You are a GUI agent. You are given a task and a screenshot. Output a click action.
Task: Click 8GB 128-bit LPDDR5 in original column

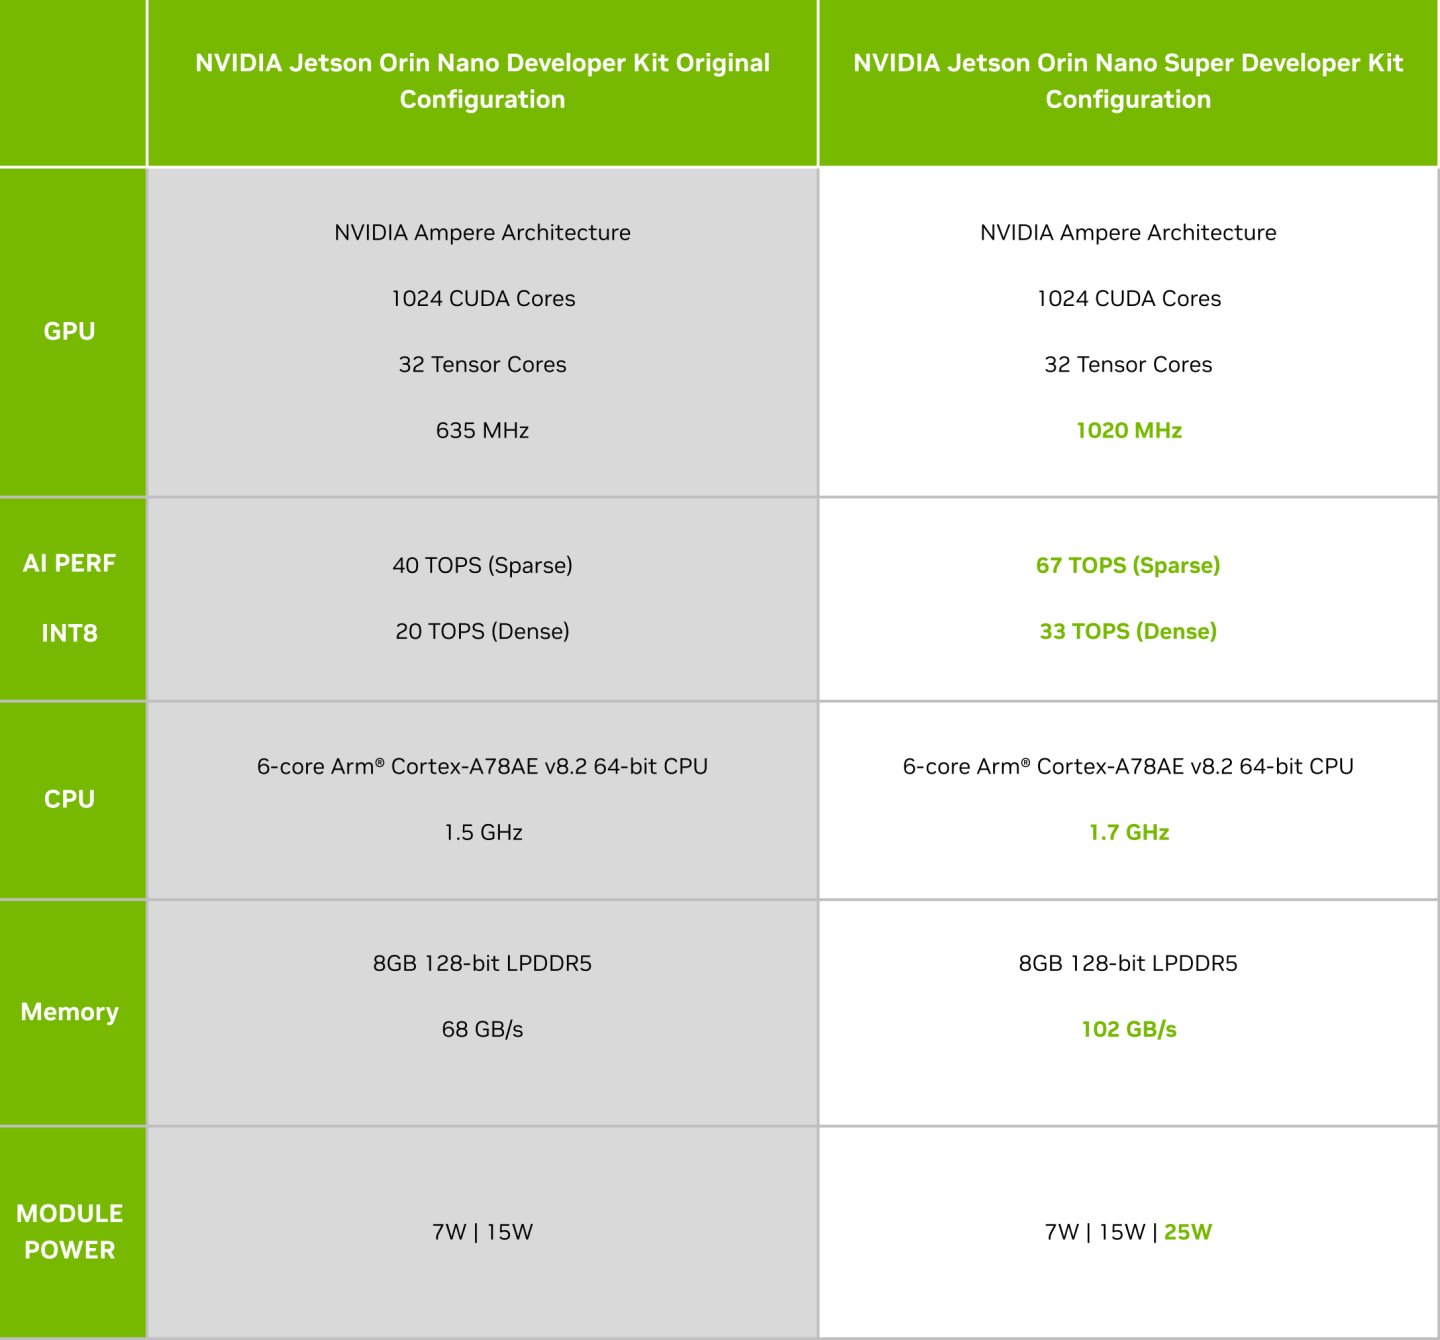pos(482,963)
